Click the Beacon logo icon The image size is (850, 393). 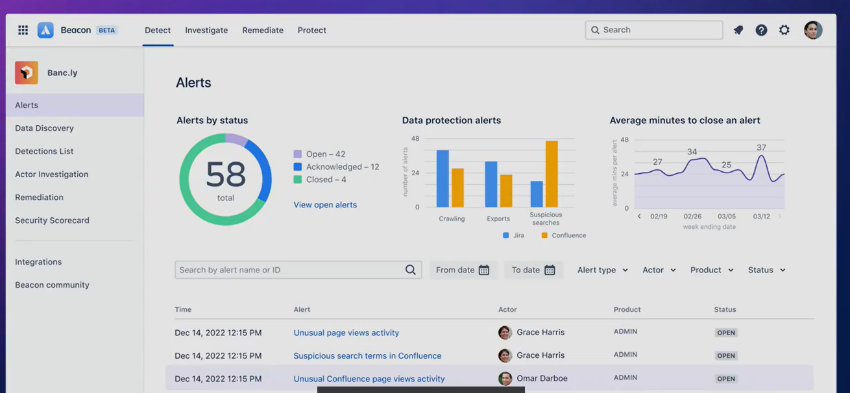(x=46, y=30)
